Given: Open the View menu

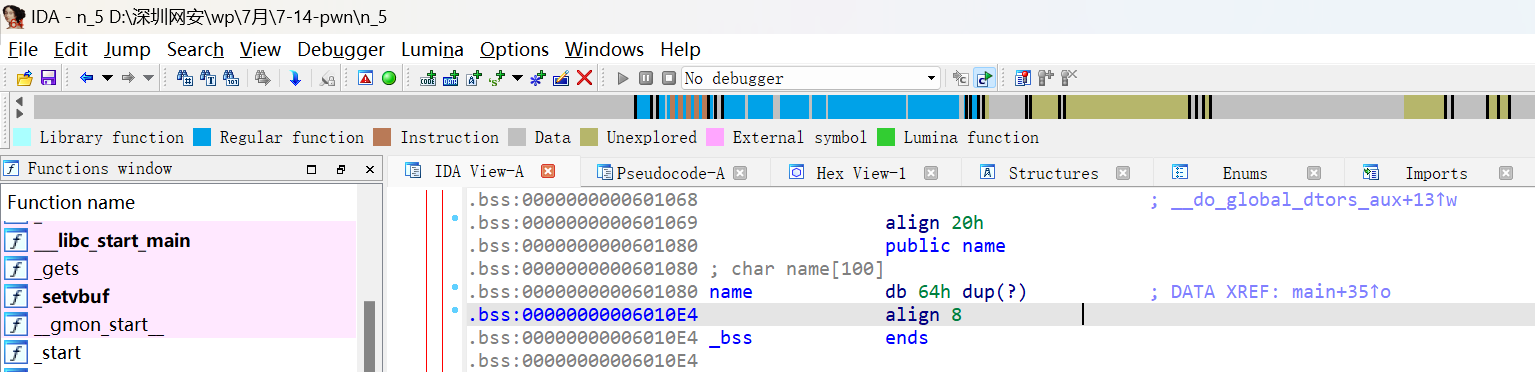Looking at the screenshot, I should 261,49.
